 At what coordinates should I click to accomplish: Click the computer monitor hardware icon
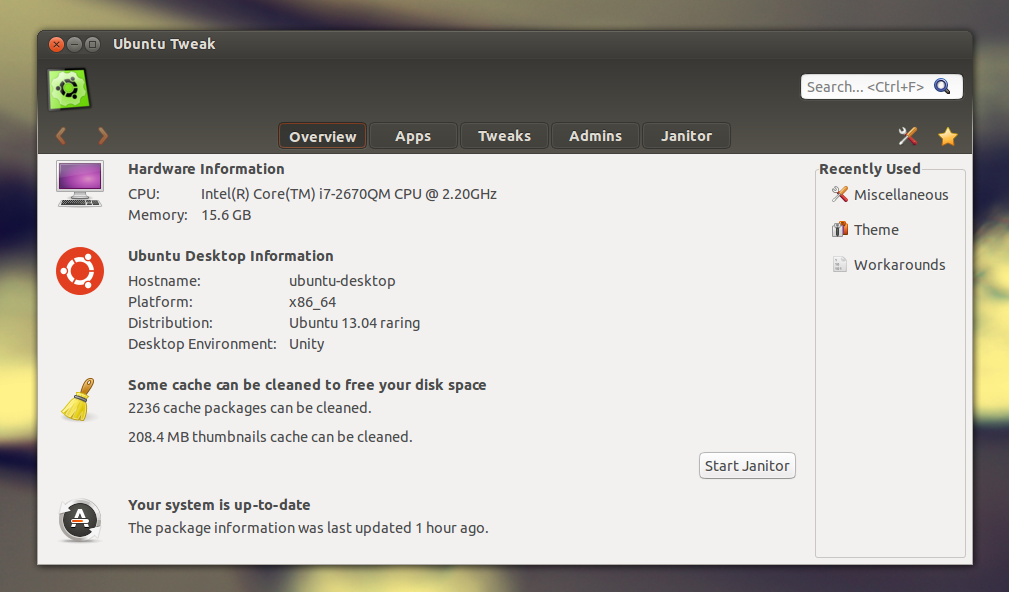click(80, 183)
